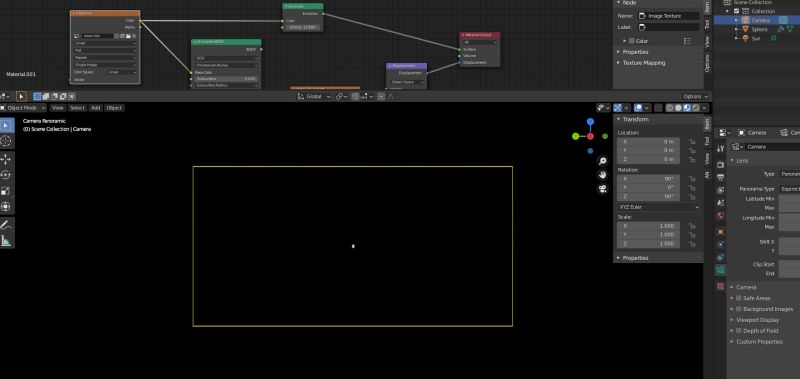Viewport: 800px width, 379px height.
Task: Open World properties tab
Action: click(x=720, y=216)
